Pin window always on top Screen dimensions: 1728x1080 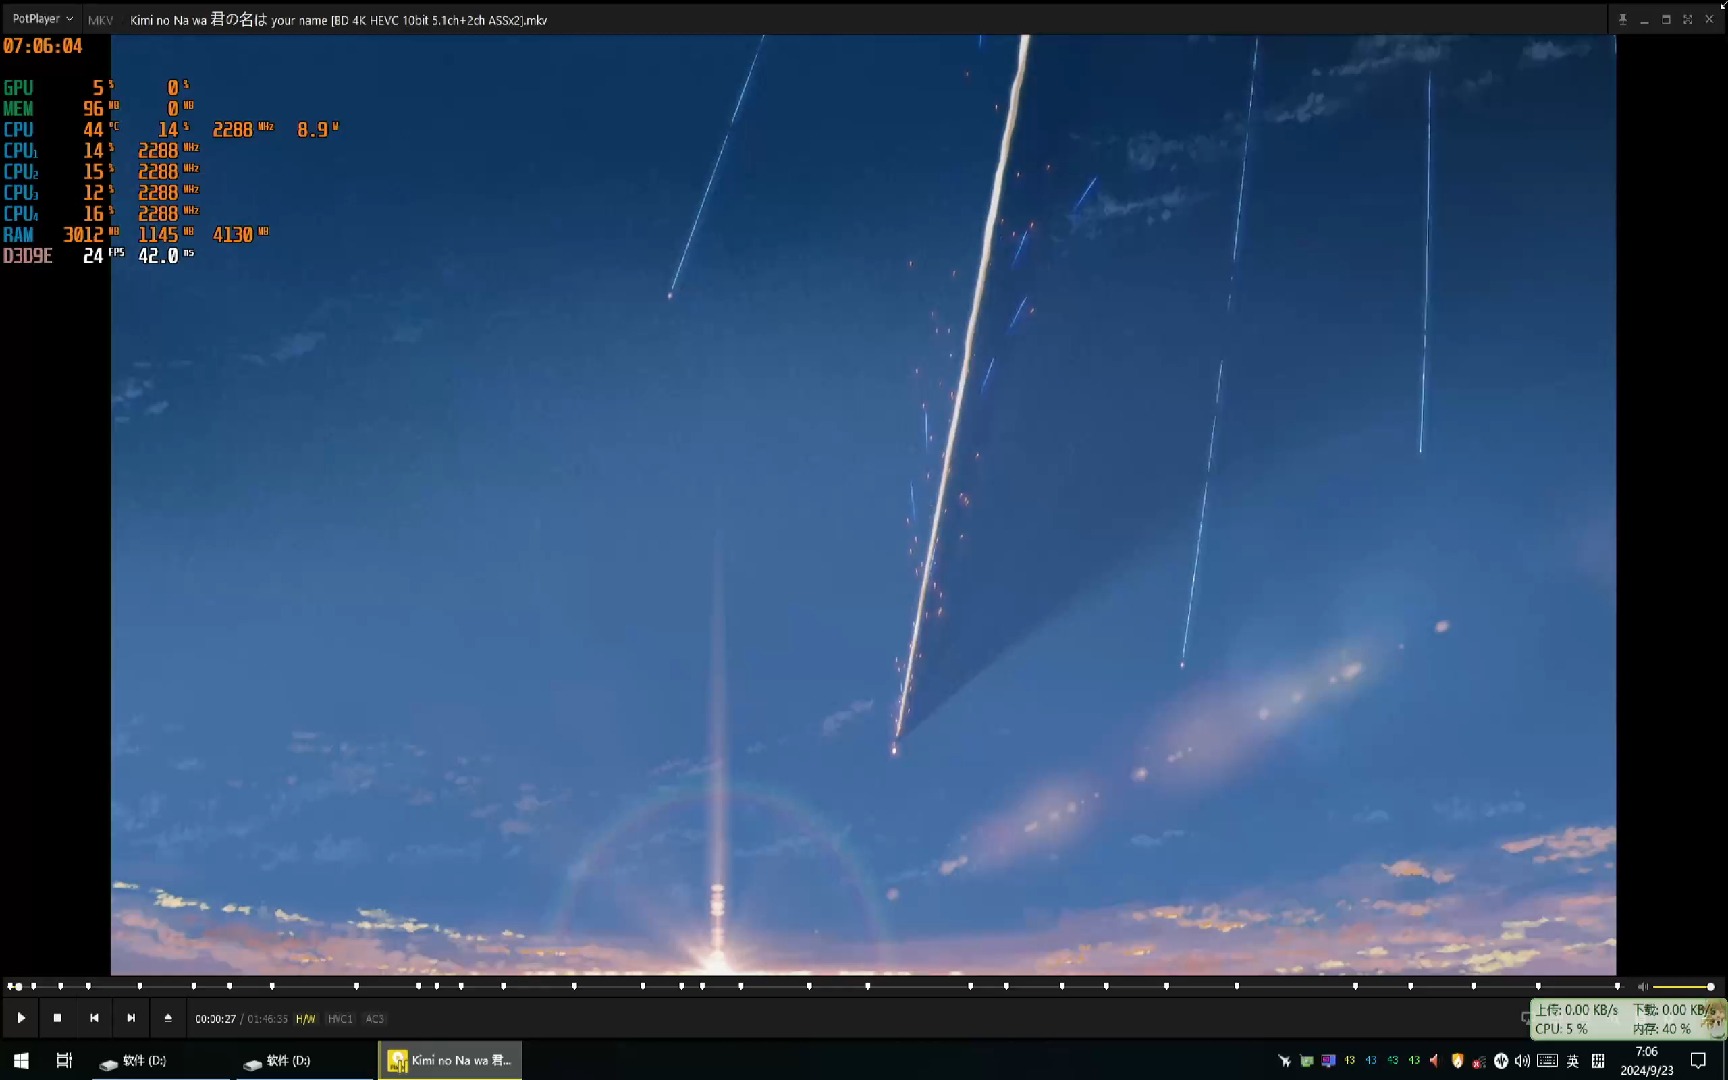tap(1623, 19)
